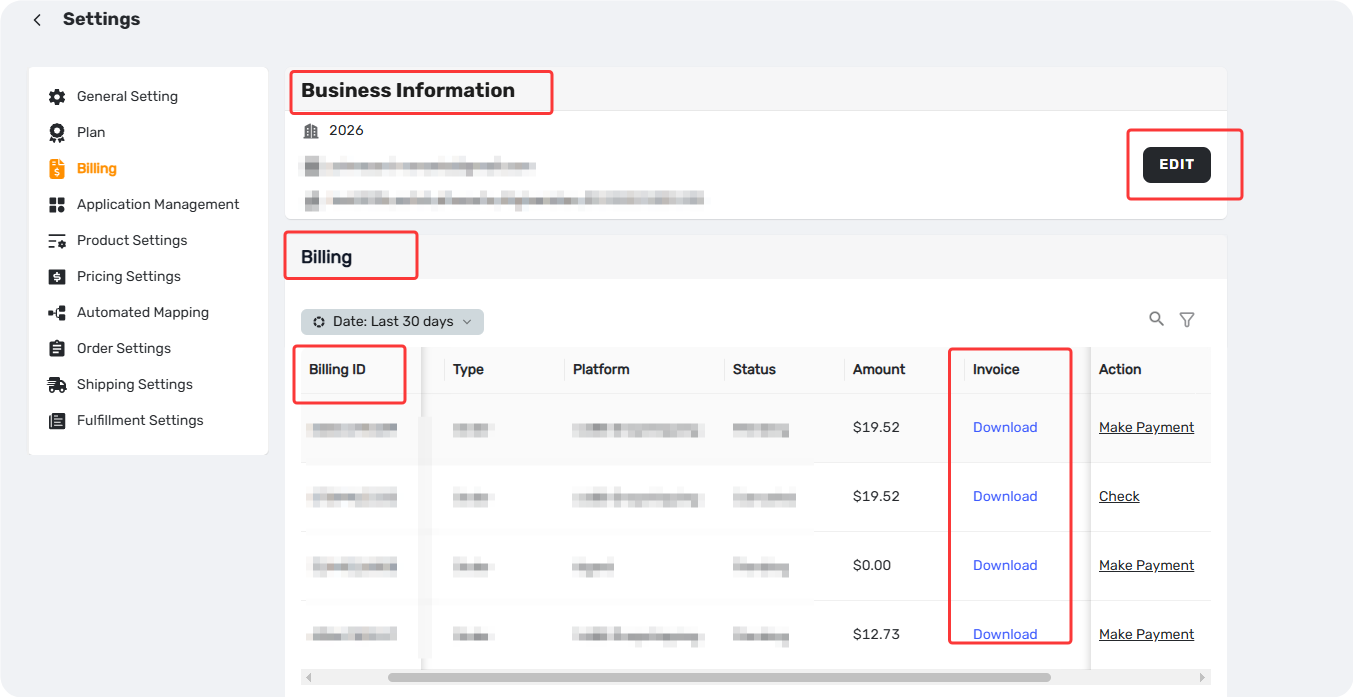Open Application Management section
Viewport: 1353px width, 697px height.
click(158, 205)
